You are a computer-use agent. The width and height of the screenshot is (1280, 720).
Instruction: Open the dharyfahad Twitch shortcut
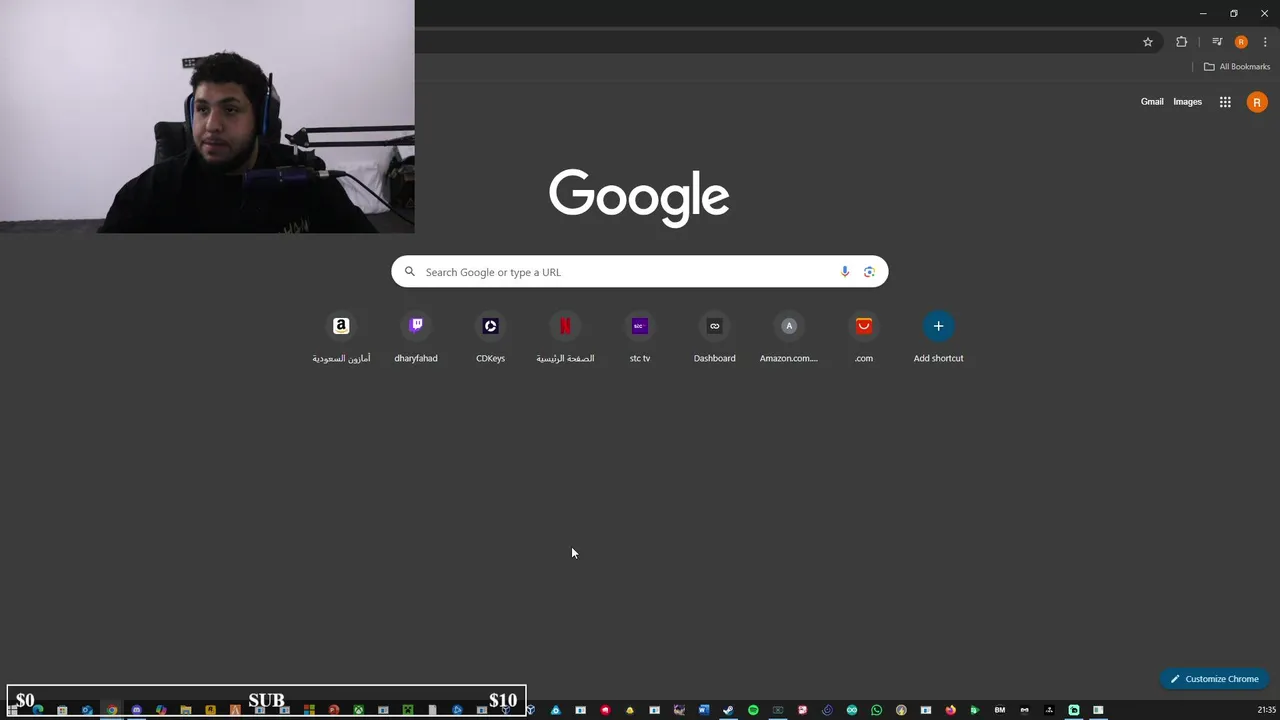pyautogui.click(x=416, y=339)
